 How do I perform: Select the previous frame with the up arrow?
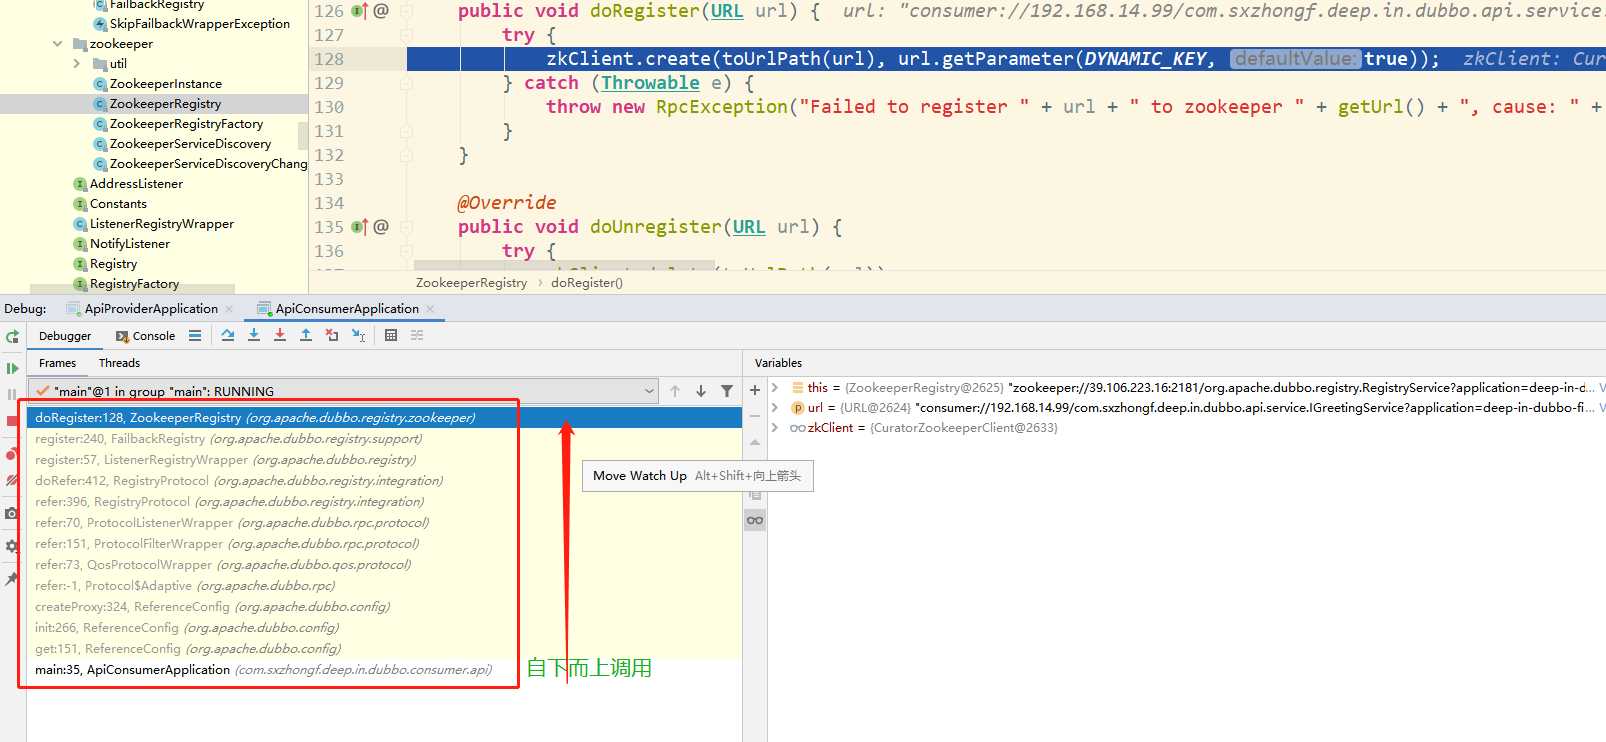coord(675,391)
